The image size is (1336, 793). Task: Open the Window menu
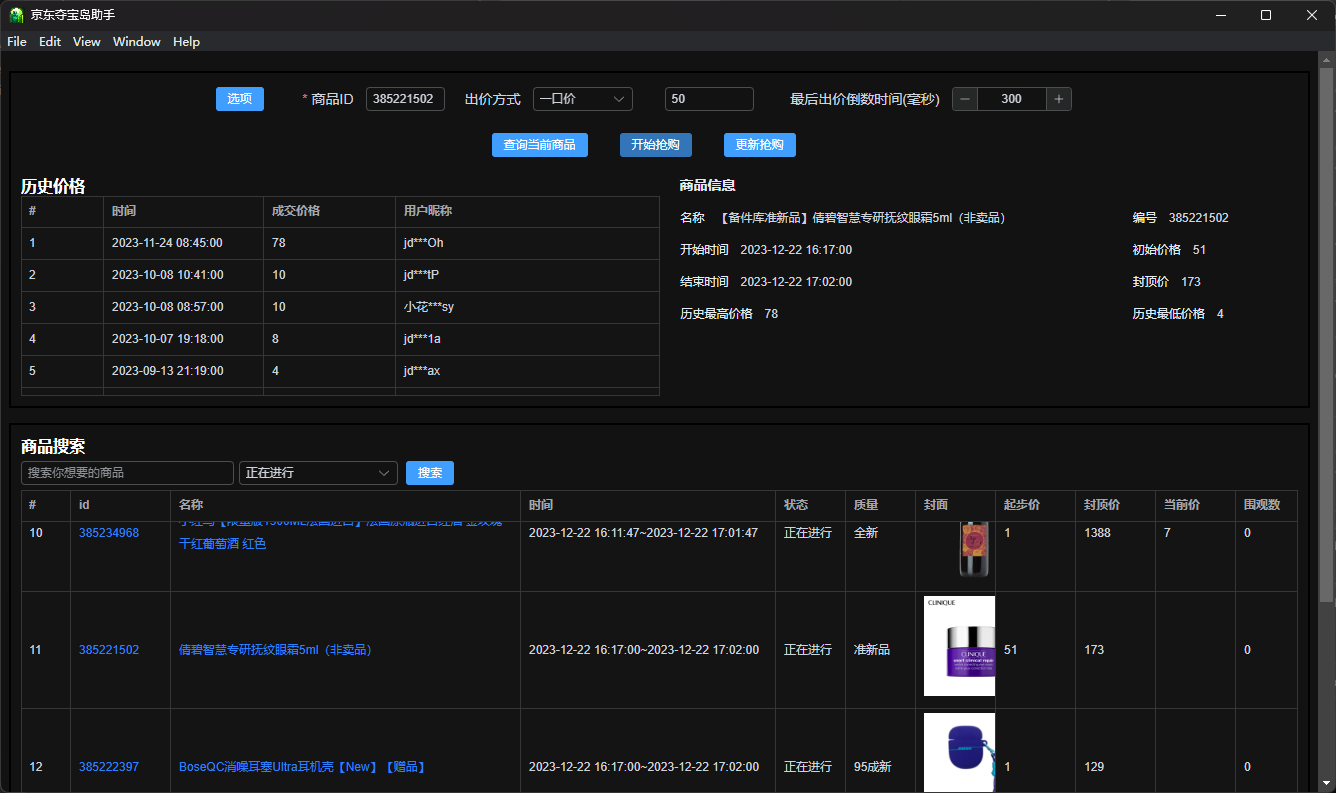[x=137, y=42]
